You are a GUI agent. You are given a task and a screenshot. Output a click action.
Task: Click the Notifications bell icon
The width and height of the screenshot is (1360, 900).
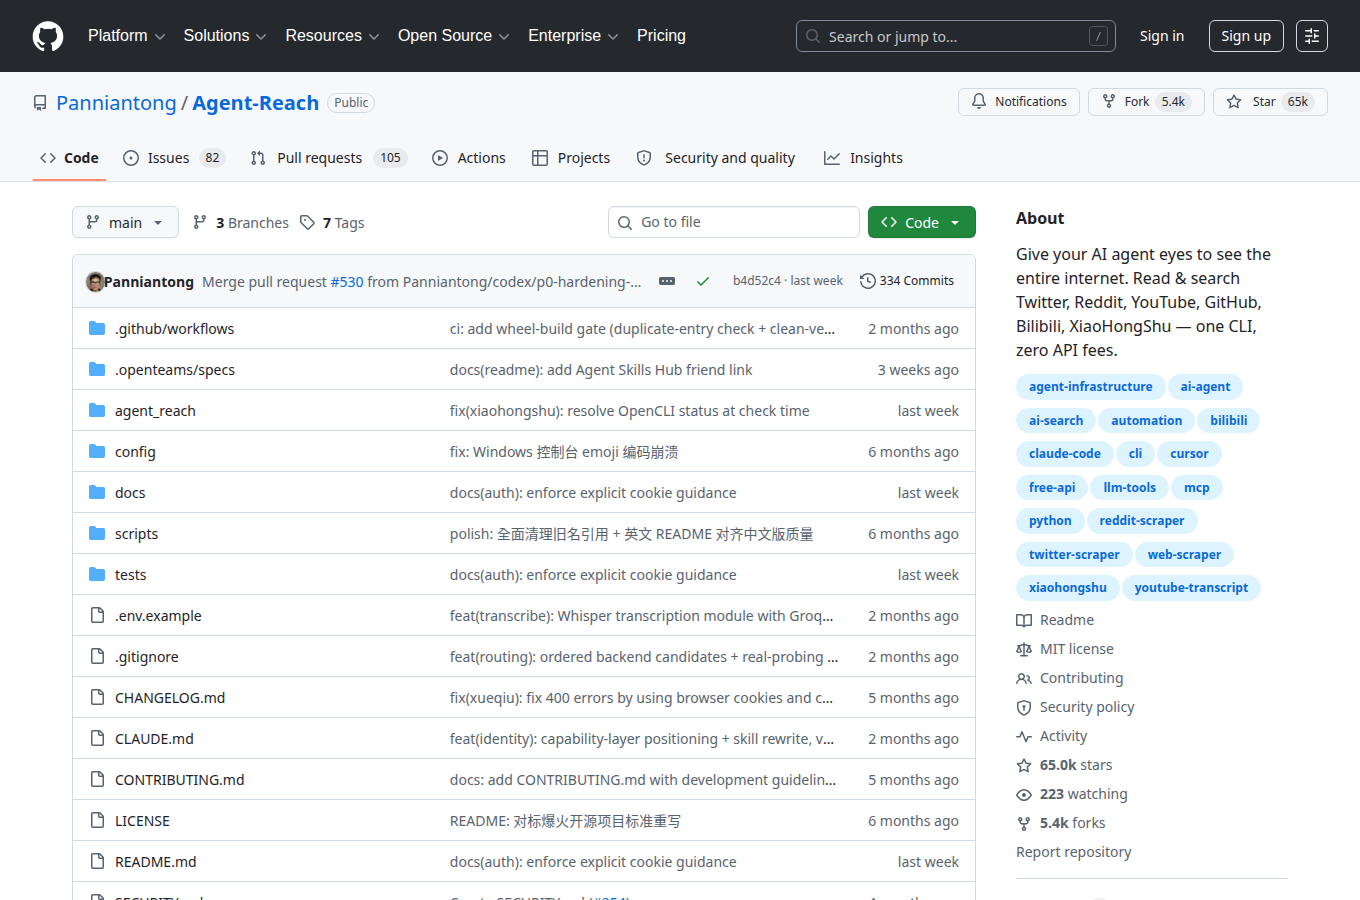(x=979, y=102)
